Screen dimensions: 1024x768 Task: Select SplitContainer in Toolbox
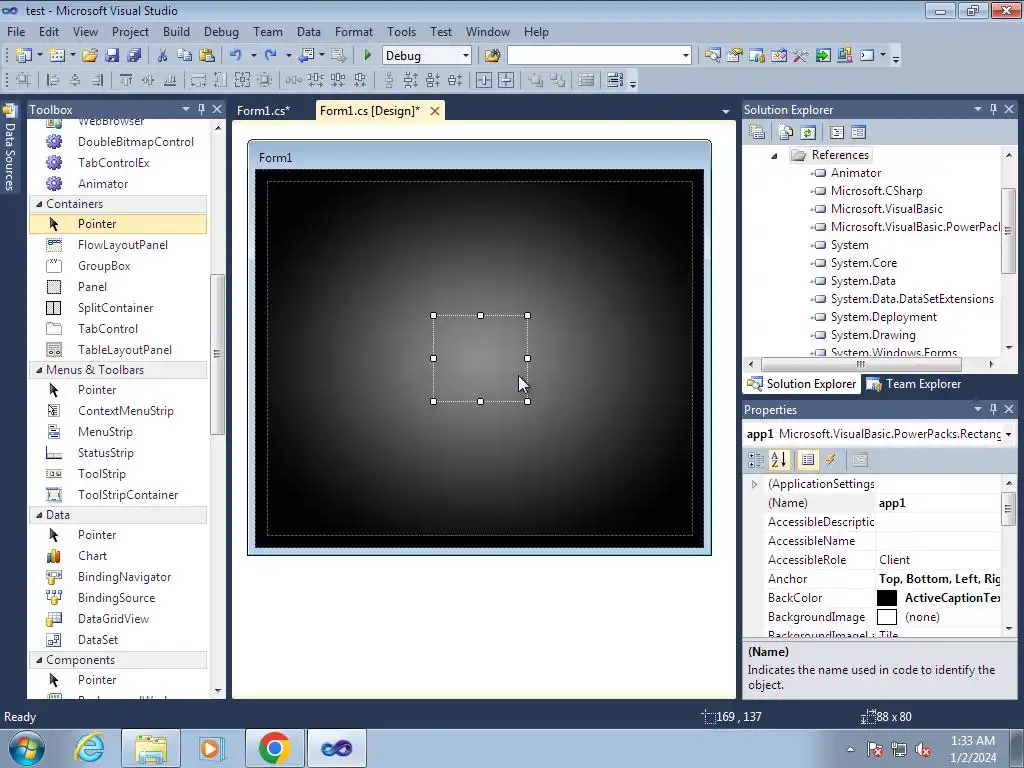[118, 308]
